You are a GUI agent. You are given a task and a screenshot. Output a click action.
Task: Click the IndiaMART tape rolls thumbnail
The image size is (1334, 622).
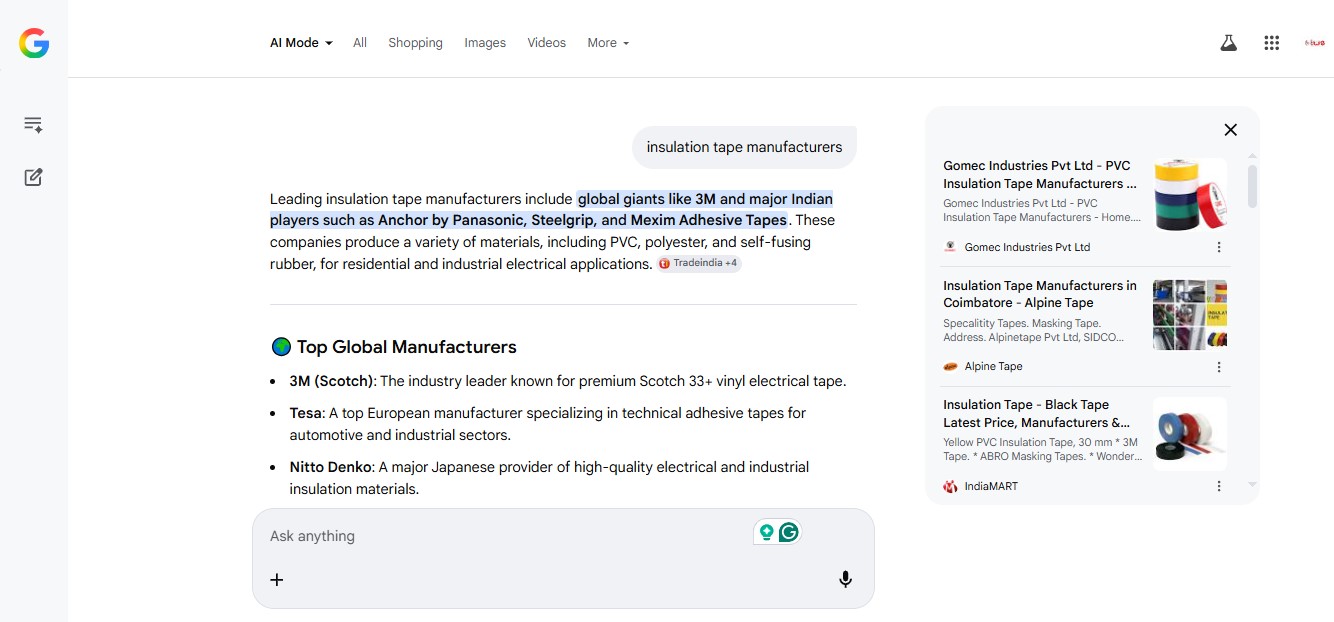pyautogui.click(x=1190, y=434)
